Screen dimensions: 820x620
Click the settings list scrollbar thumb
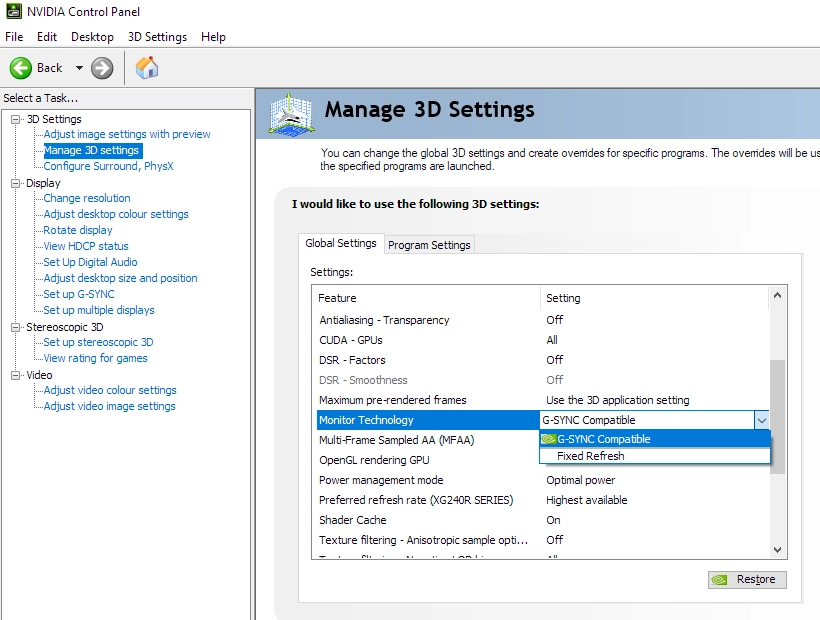777,417
